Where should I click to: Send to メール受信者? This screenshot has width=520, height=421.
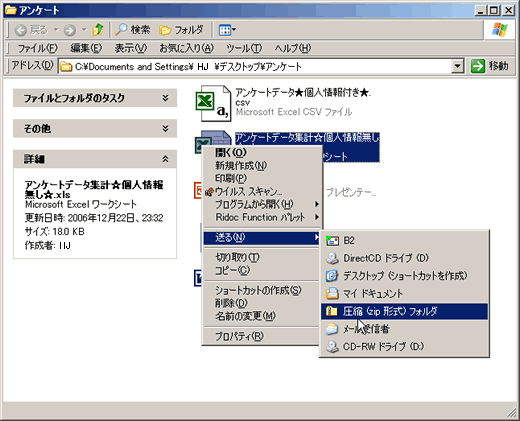click(404, 329)
